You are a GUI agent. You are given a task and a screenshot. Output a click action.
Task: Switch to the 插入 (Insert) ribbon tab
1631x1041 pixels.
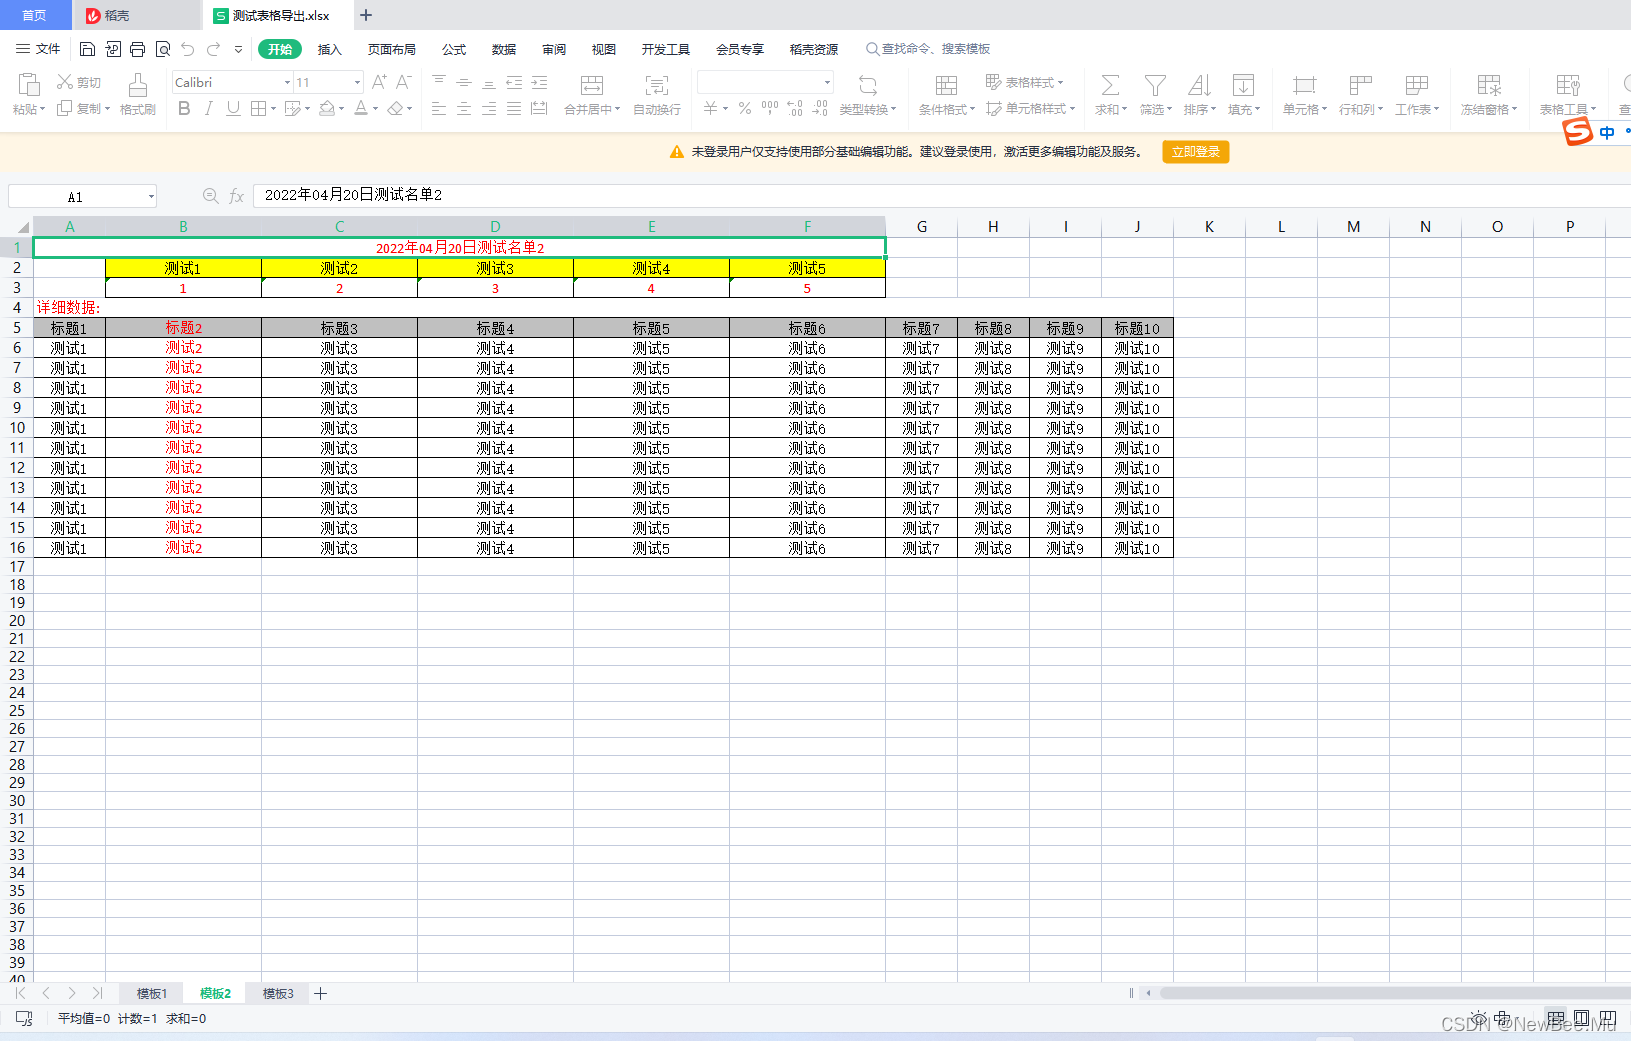(x=330, y=49)
